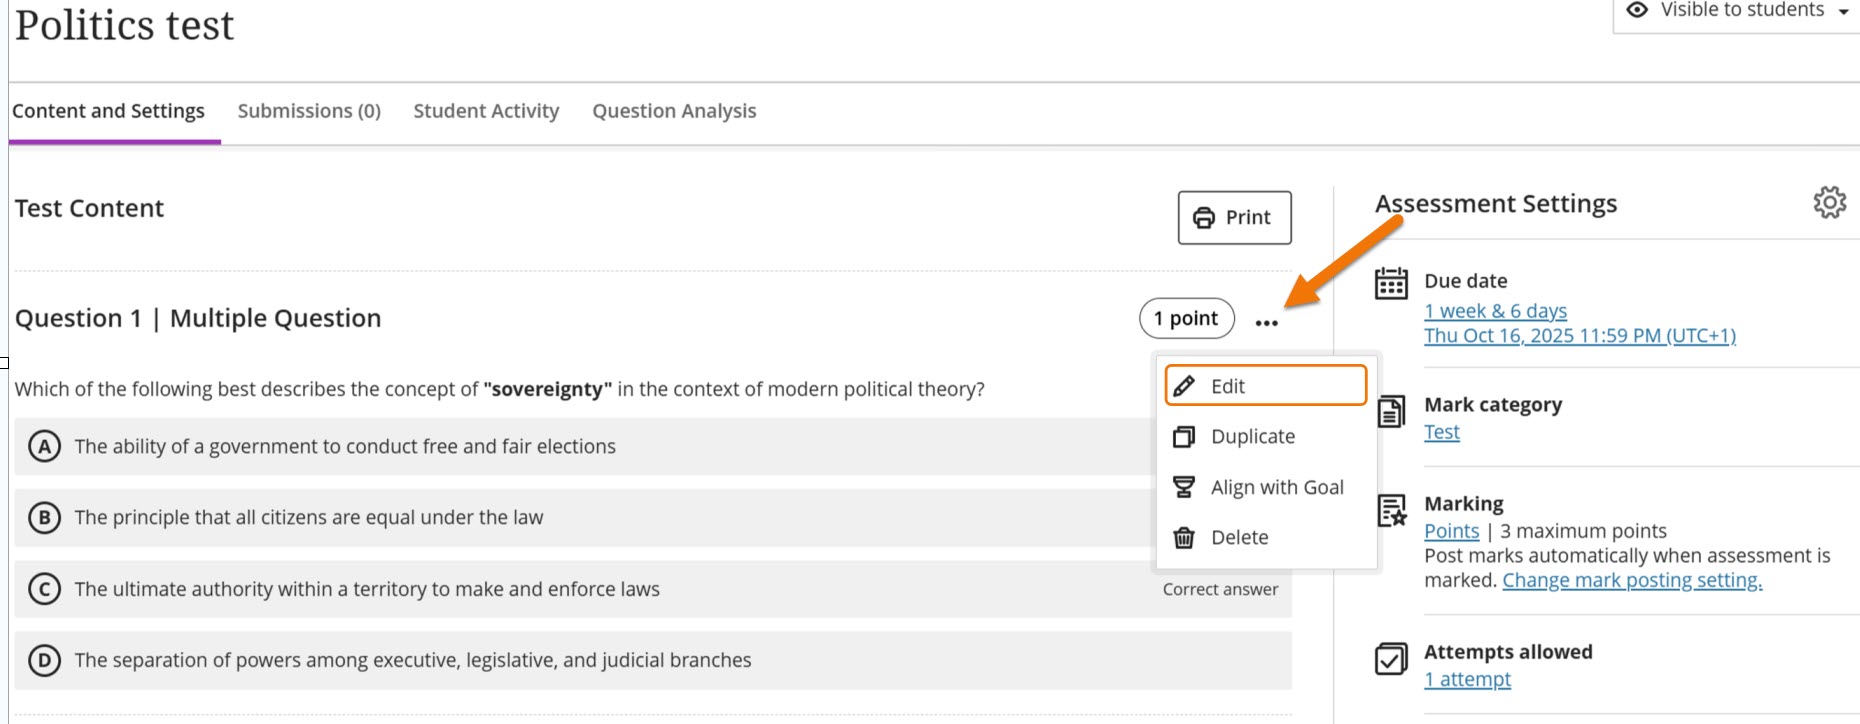Choose Duplicate from the question menu
1860x724 pixels.
[x=1252, y=437]
